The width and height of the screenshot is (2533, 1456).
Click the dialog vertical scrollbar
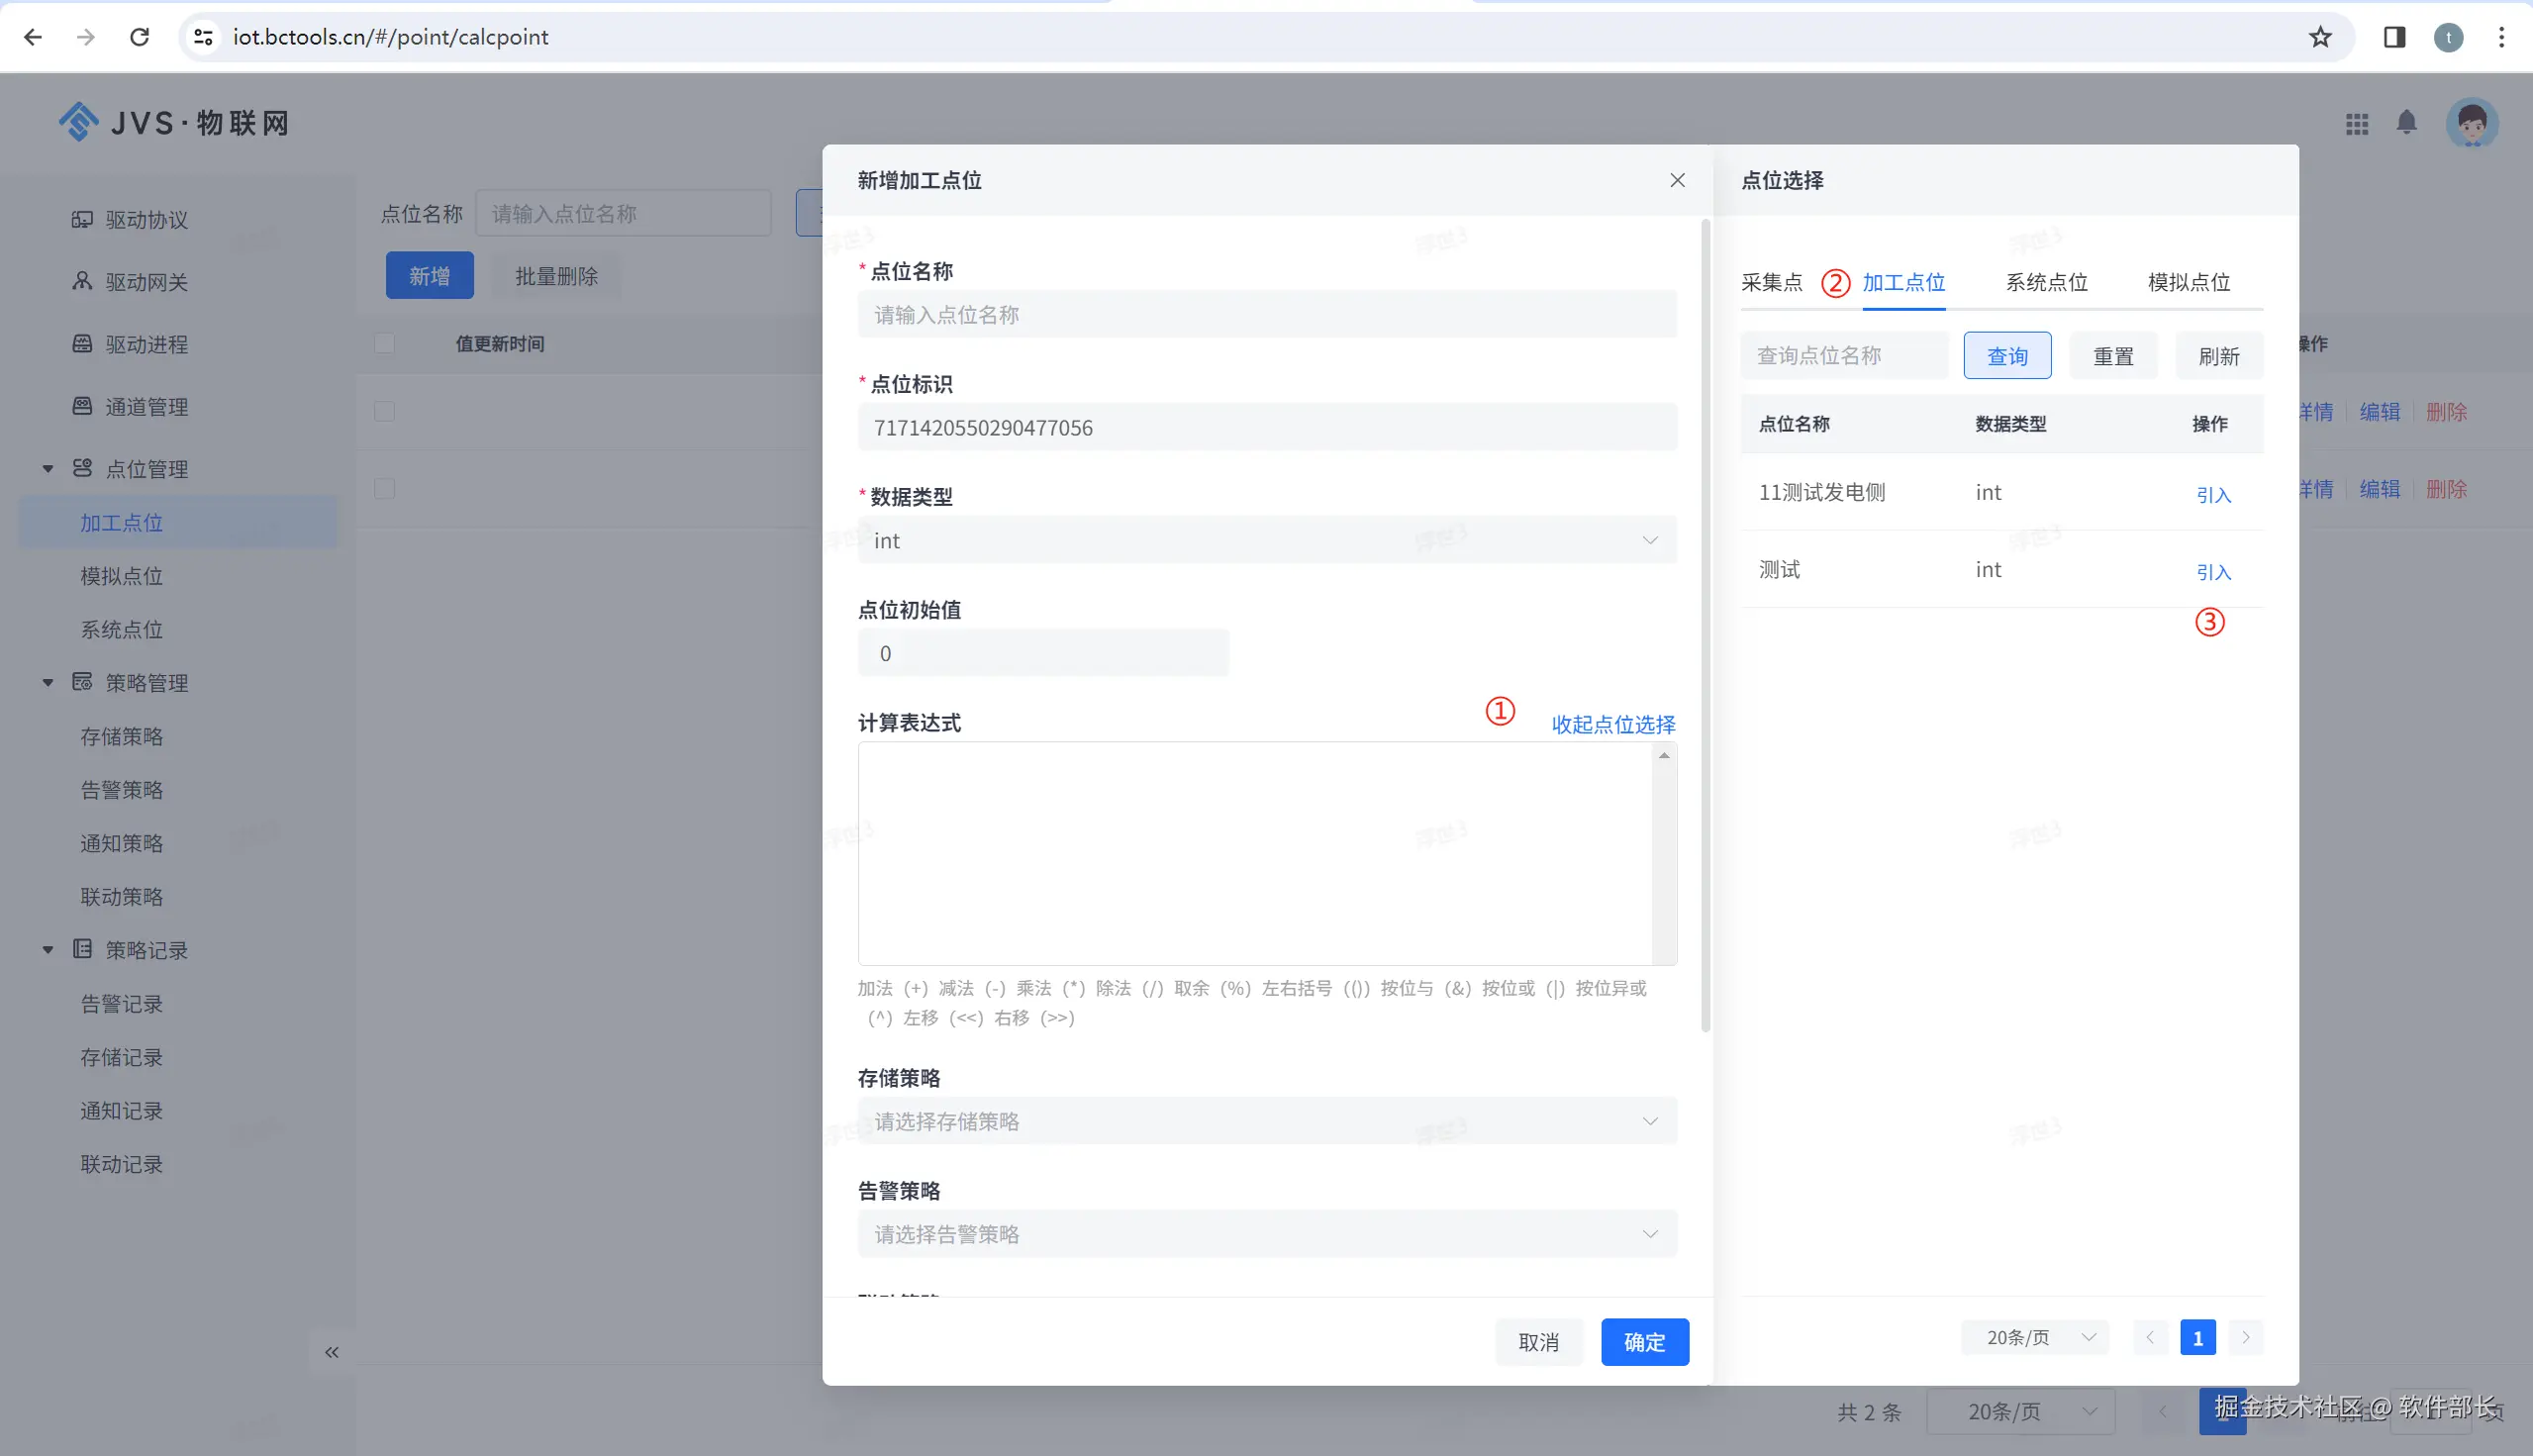click(x=1705, y=625)
